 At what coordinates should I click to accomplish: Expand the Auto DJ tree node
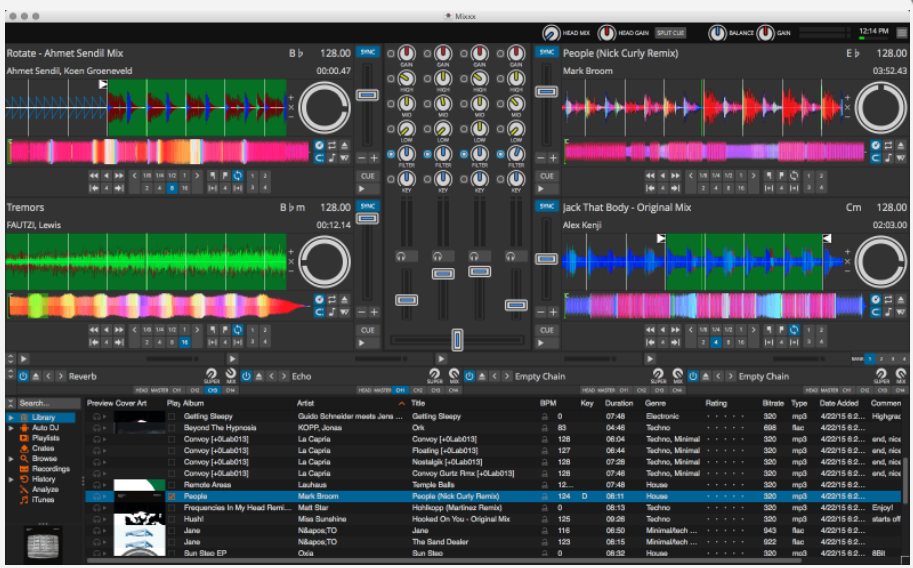(x=11, y=428)
